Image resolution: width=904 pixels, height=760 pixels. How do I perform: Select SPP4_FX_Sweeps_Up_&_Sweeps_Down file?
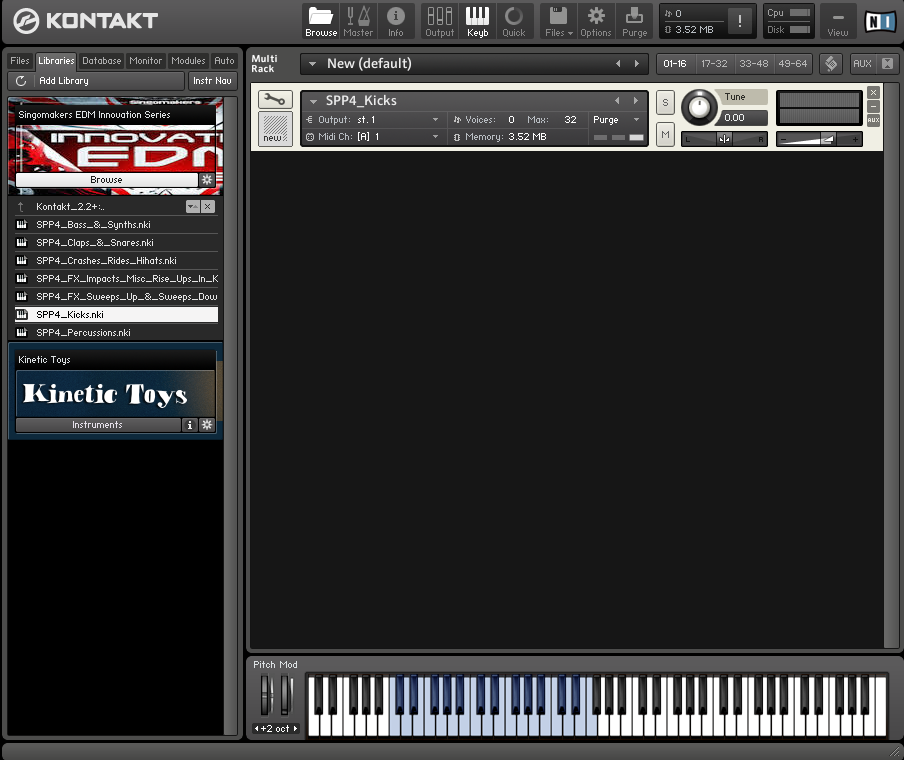116,296
